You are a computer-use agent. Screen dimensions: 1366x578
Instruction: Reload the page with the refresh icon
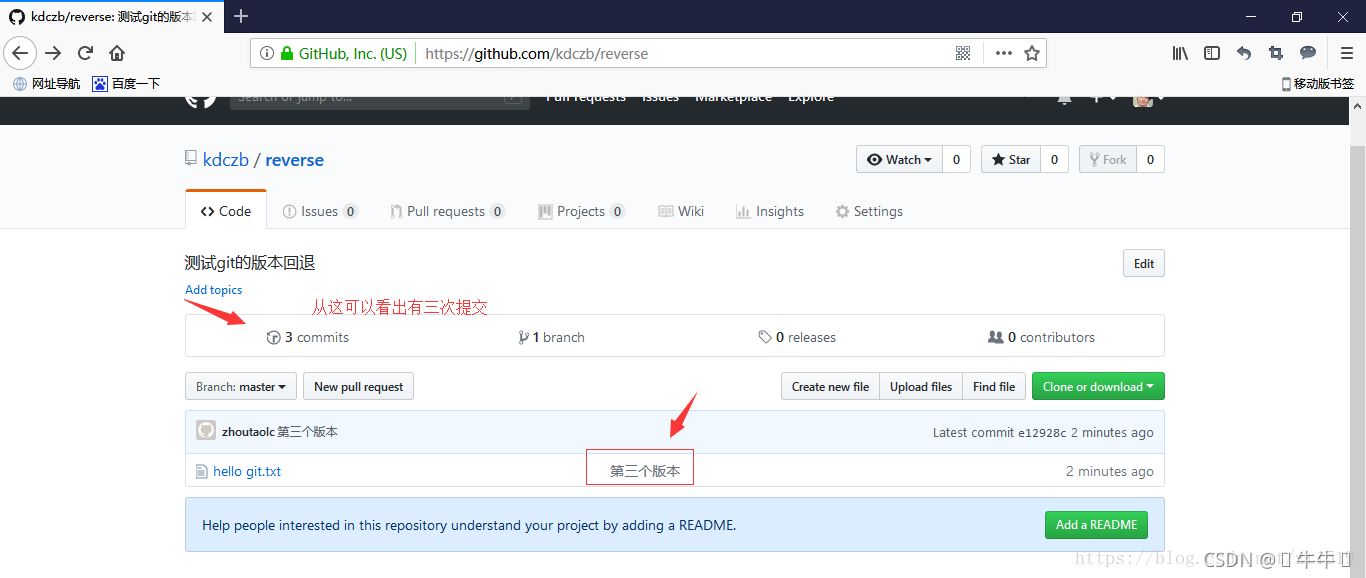click(x=85, y=53)
